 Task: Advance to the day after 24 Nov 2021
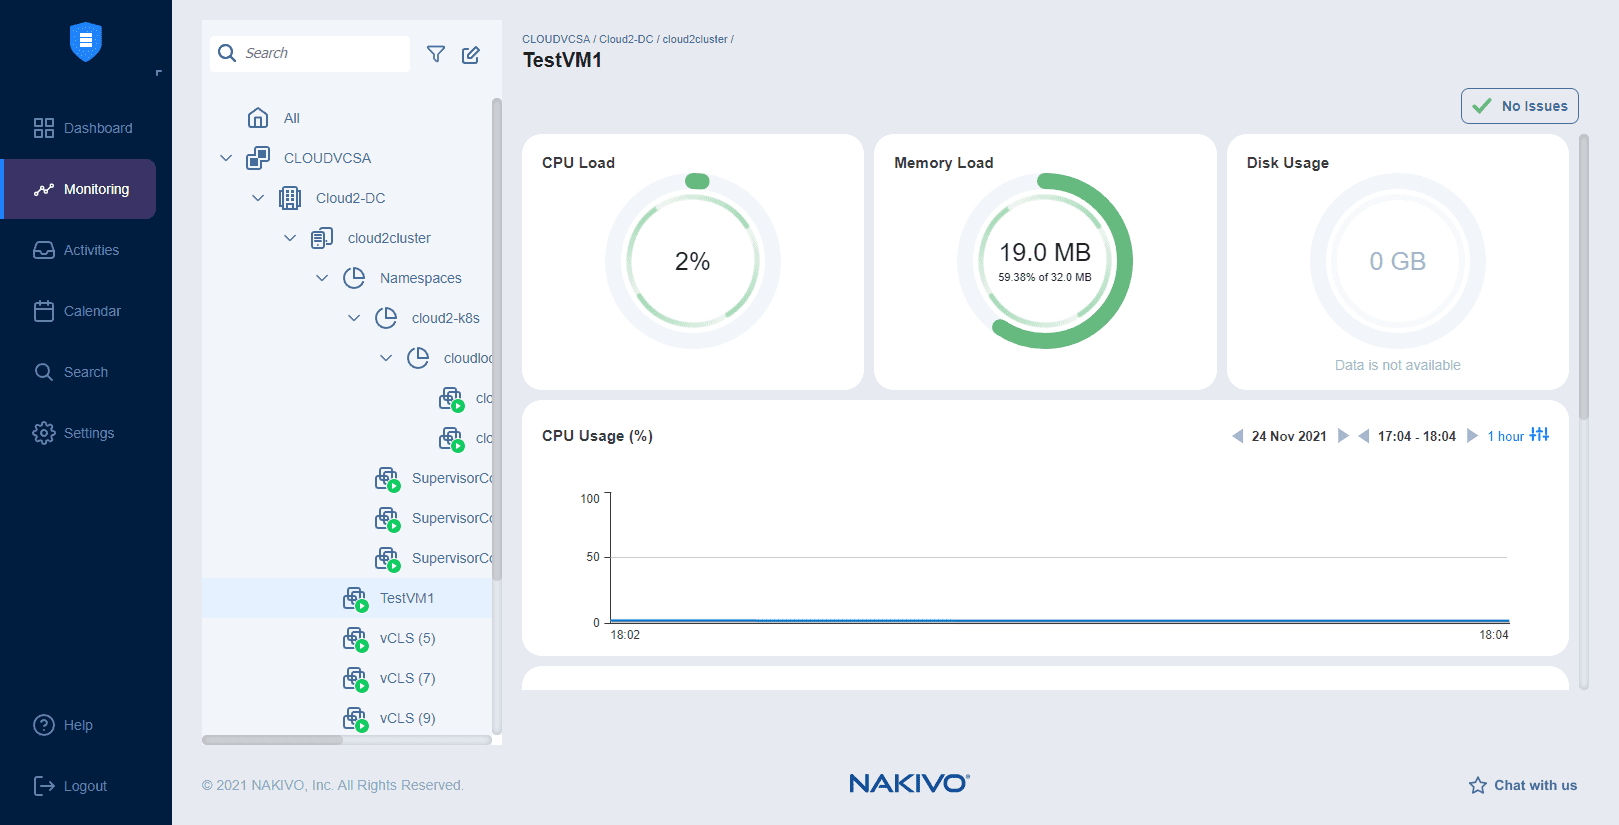[1343, 436]
